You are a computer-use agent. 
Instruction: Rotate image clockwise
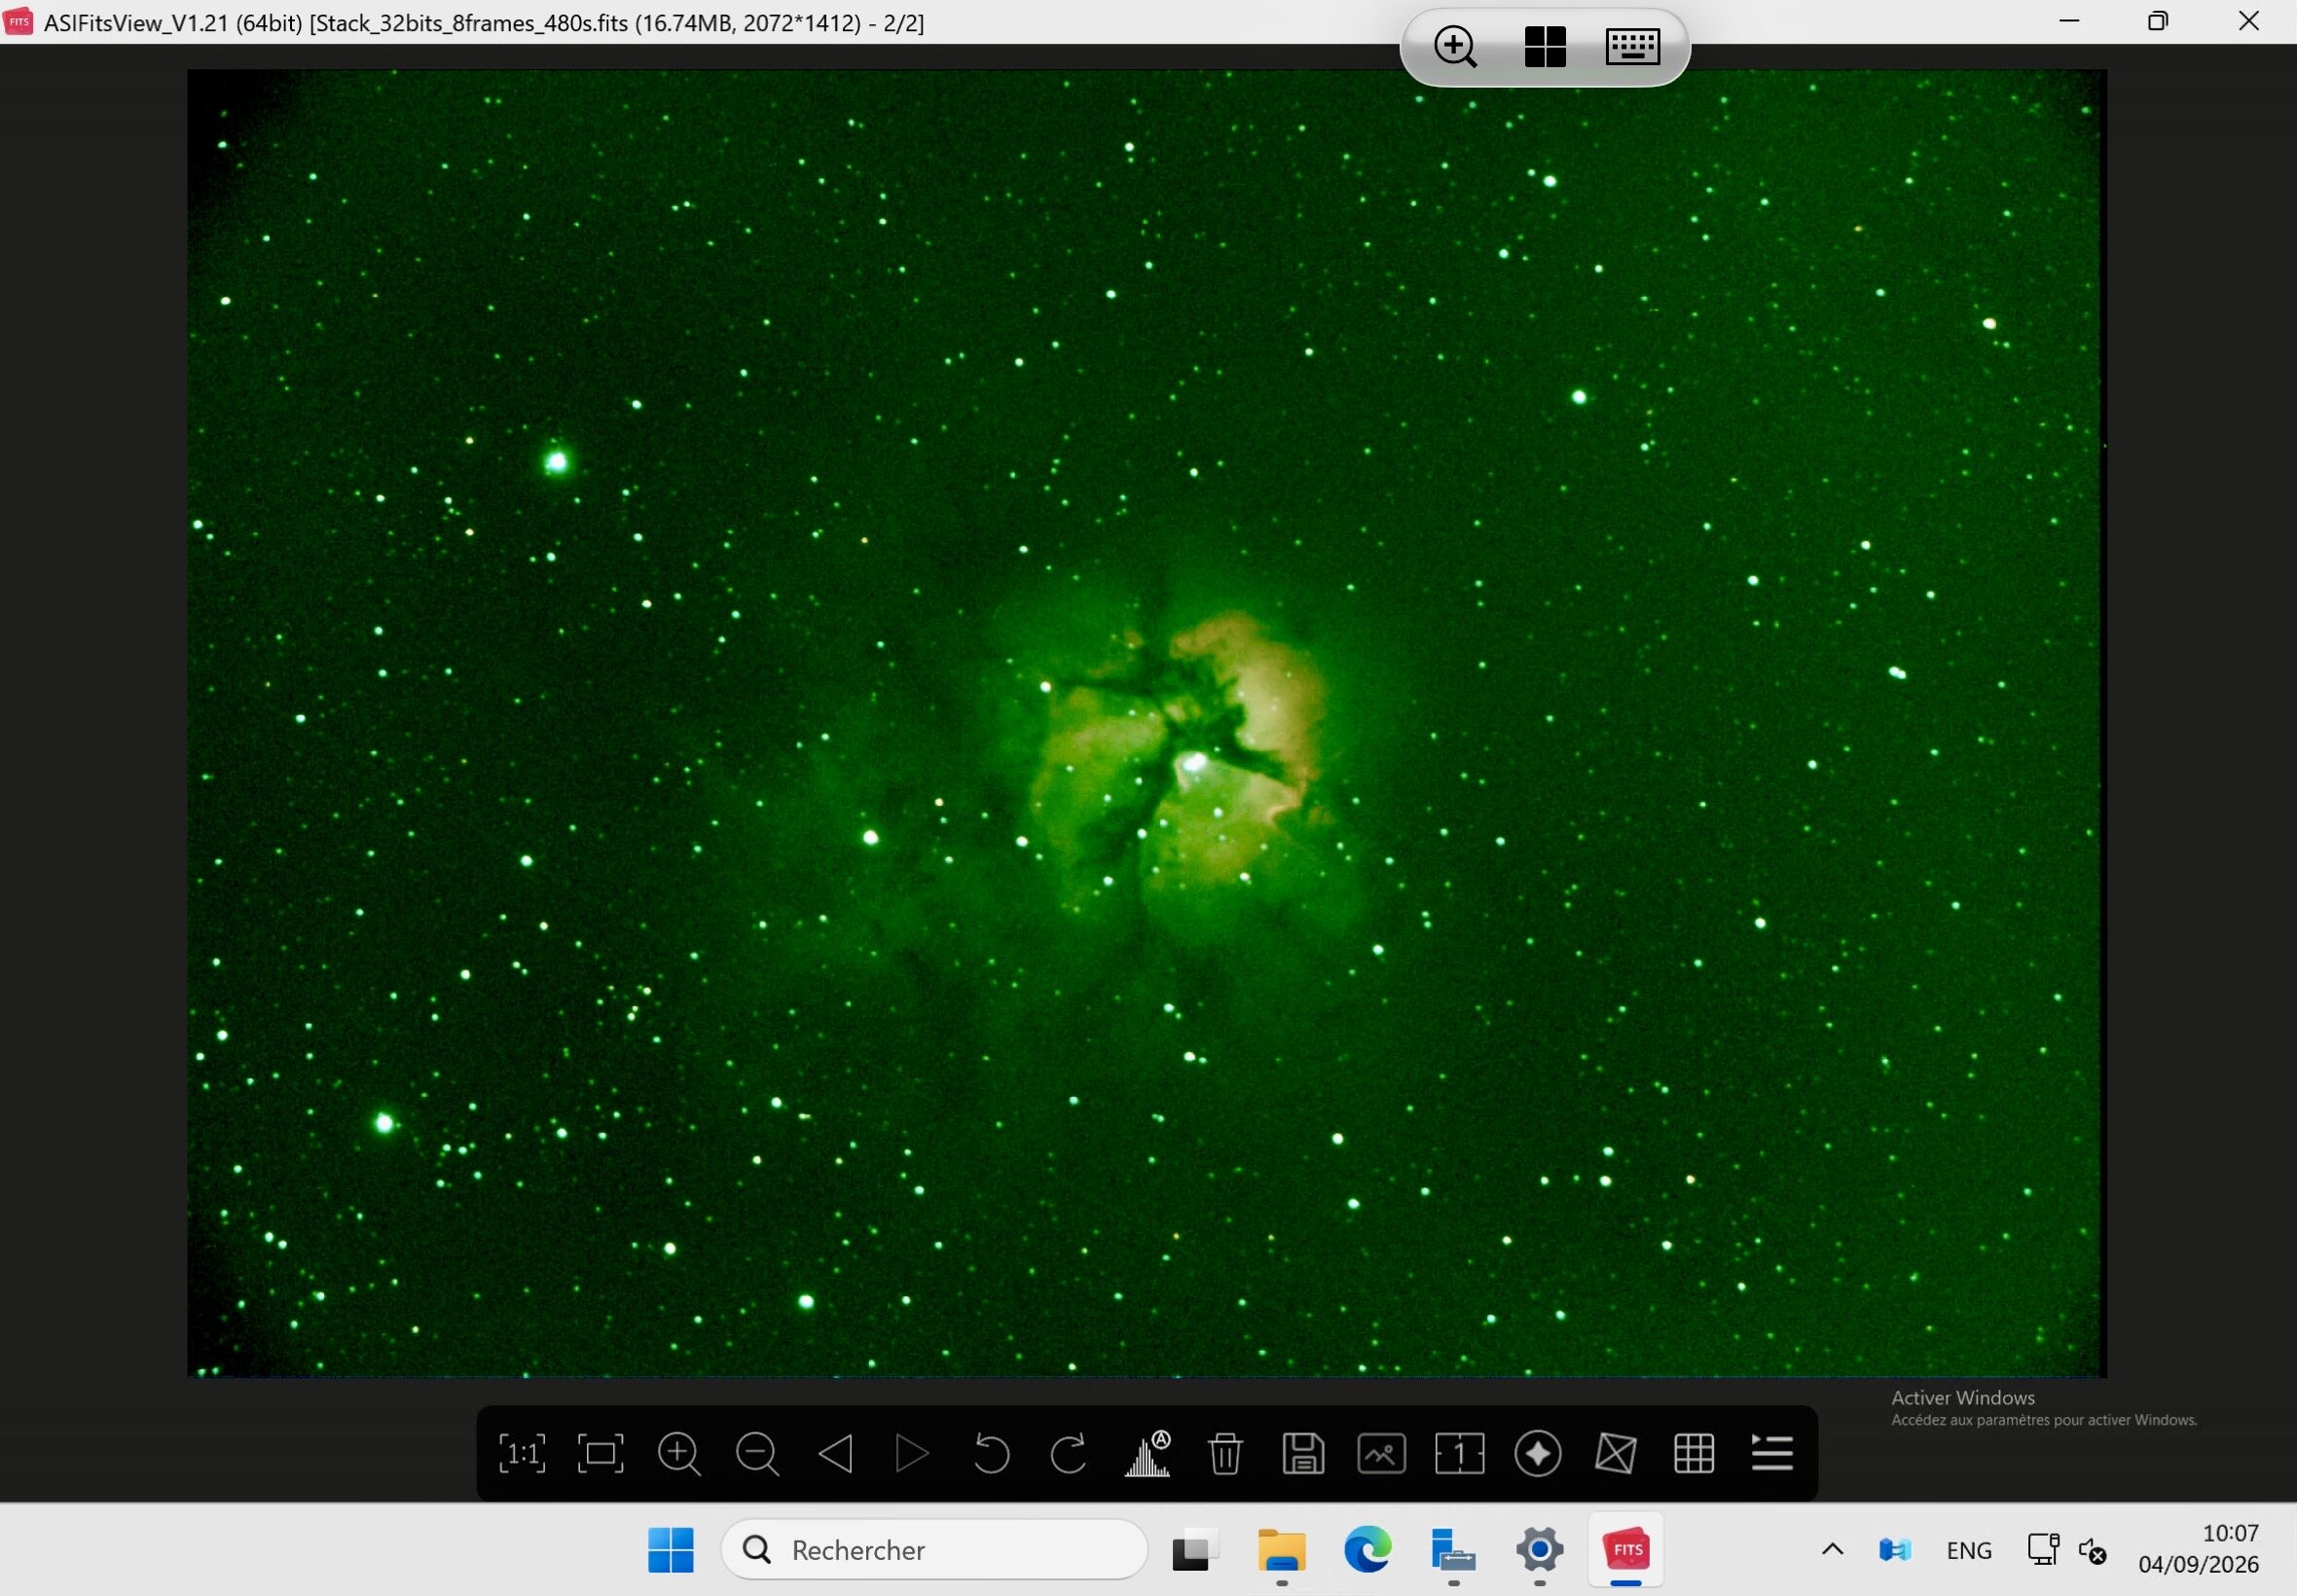[1069, 1453]
